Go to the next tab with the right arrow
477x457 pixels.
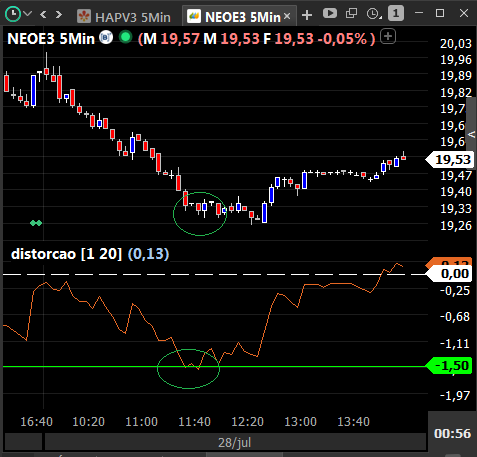click(59, 14)
